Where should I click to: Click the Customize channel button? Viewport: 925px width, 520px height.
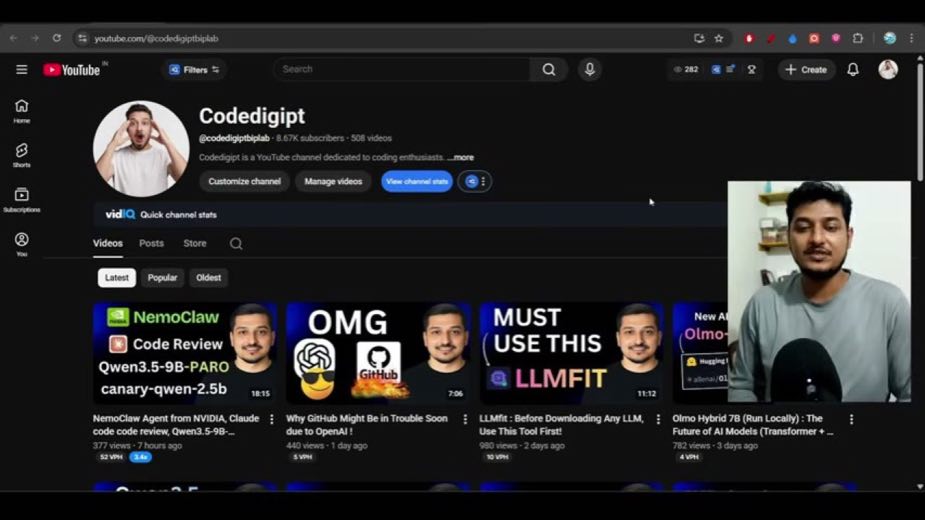(244, 181)
